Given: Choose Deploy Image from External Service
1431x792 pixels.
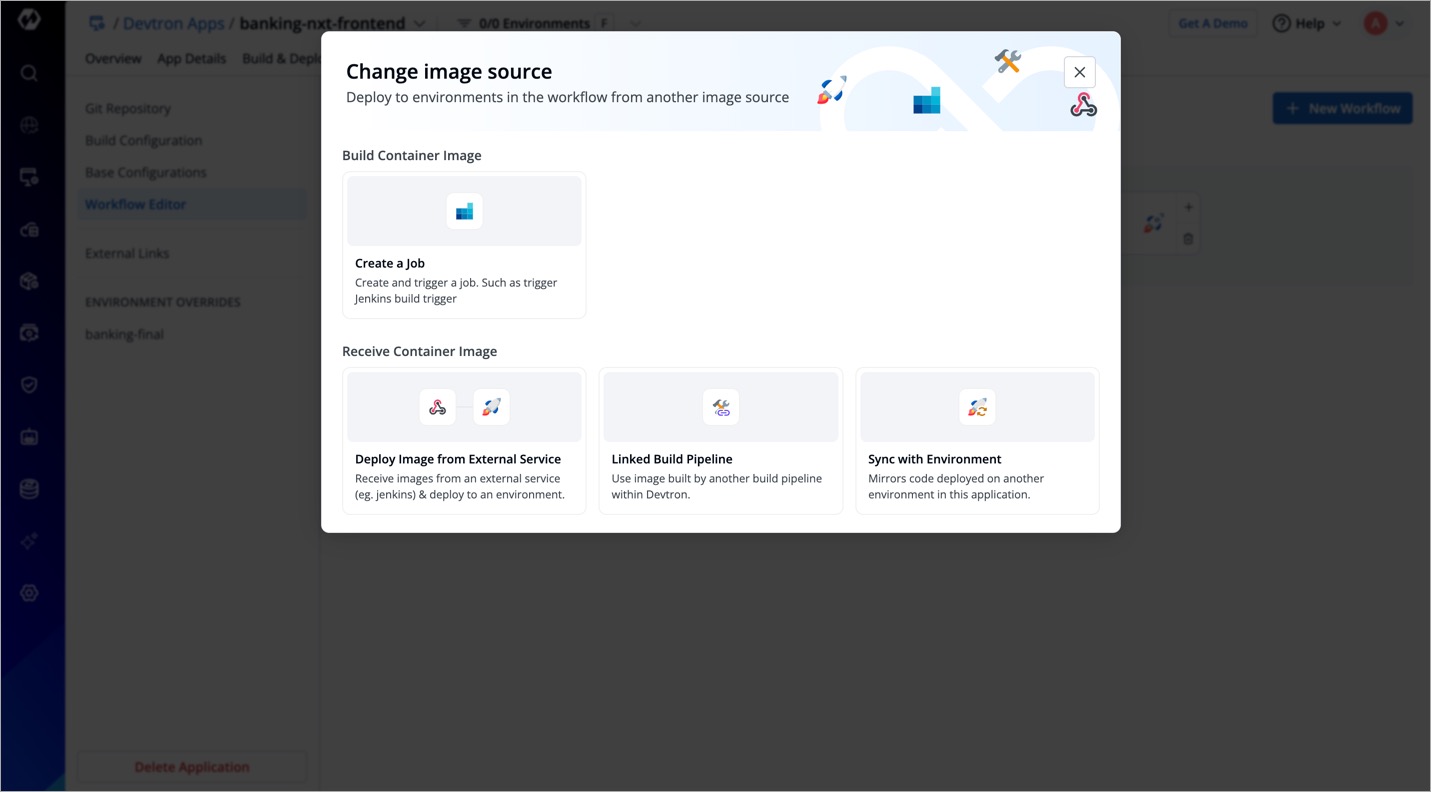Looking at the screenshot, I should [464, 441].
